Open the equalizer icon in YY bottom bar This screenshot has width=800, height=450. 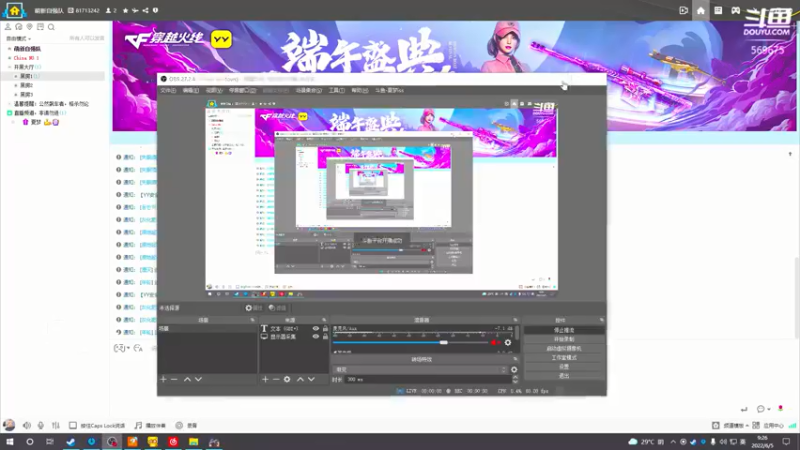(56, 425)
